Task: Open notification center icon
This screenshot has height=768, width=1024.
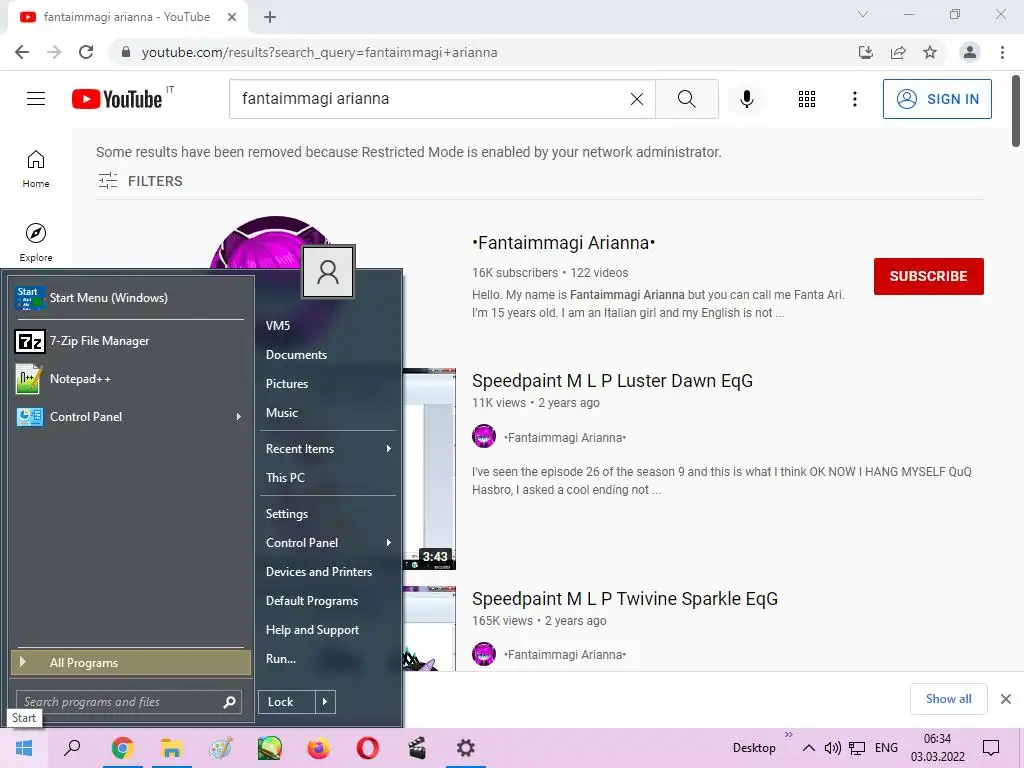Action: click(991, 748)
